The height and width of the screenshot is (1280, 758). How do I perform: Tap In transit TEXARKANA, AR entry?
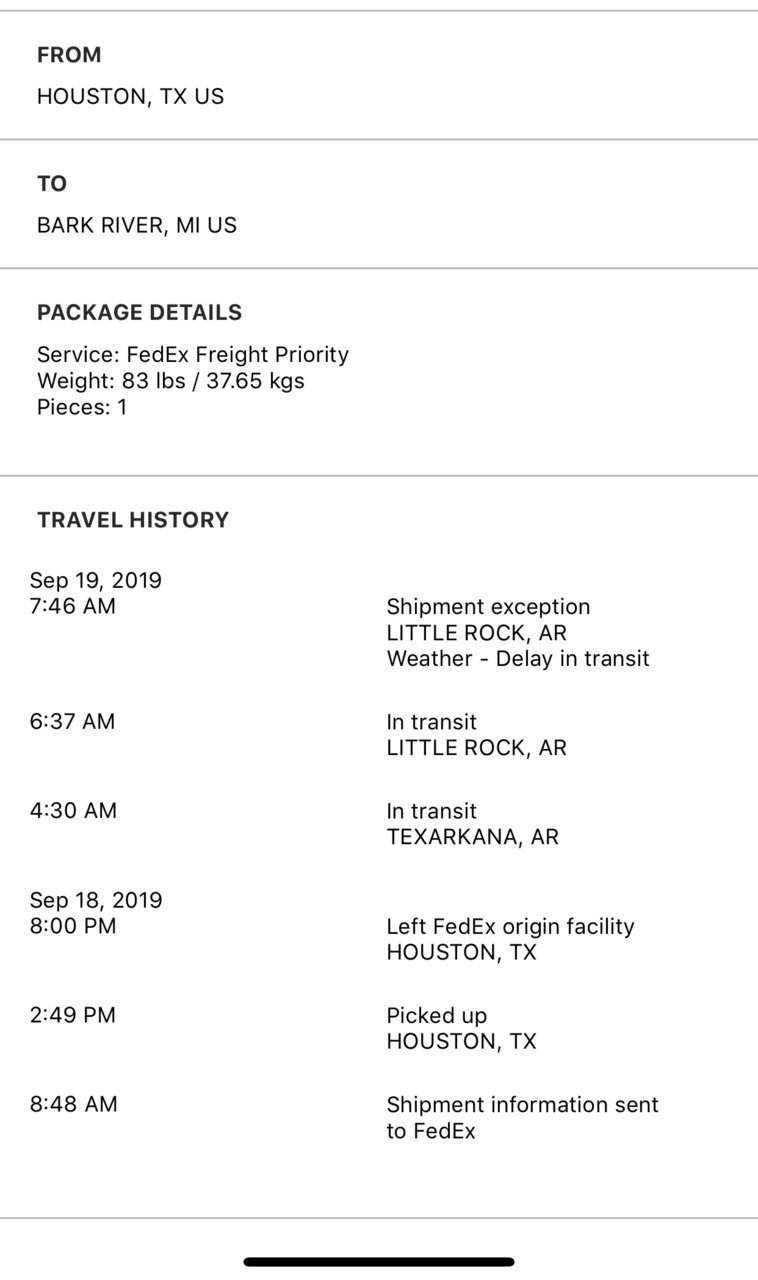click(x=473, y=824)
